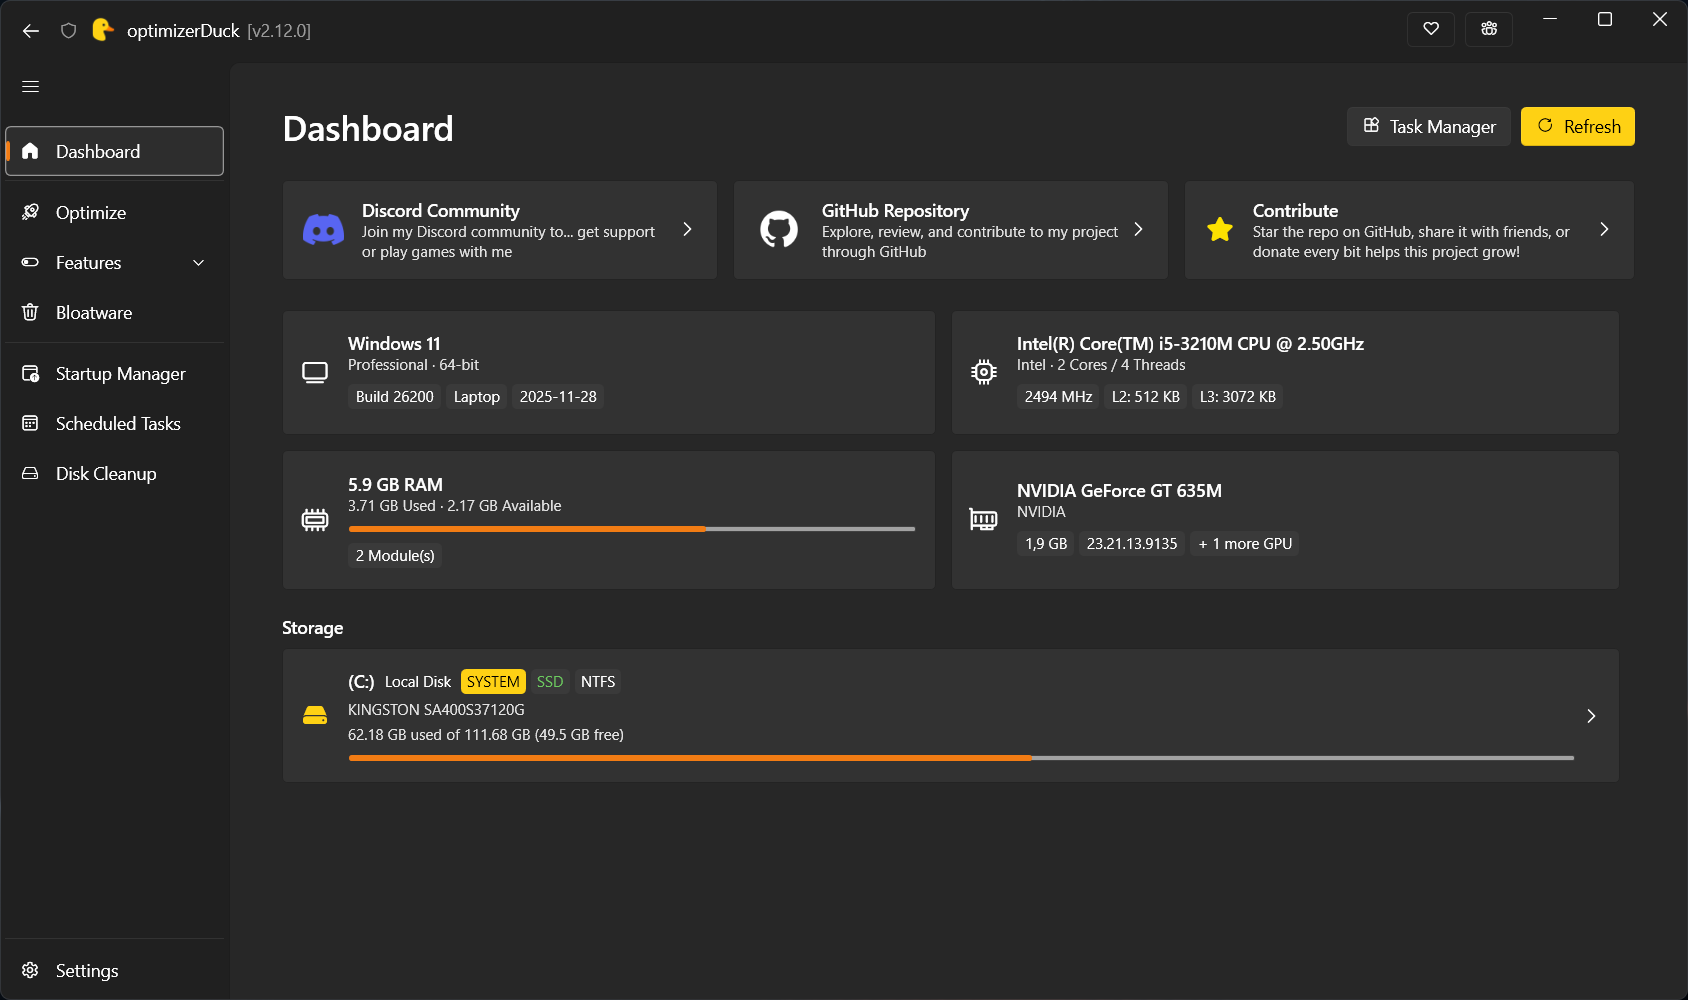The image size is (1688, 1000).
Task: Click the SSD badge on drive C:
Action: [550, 682]
